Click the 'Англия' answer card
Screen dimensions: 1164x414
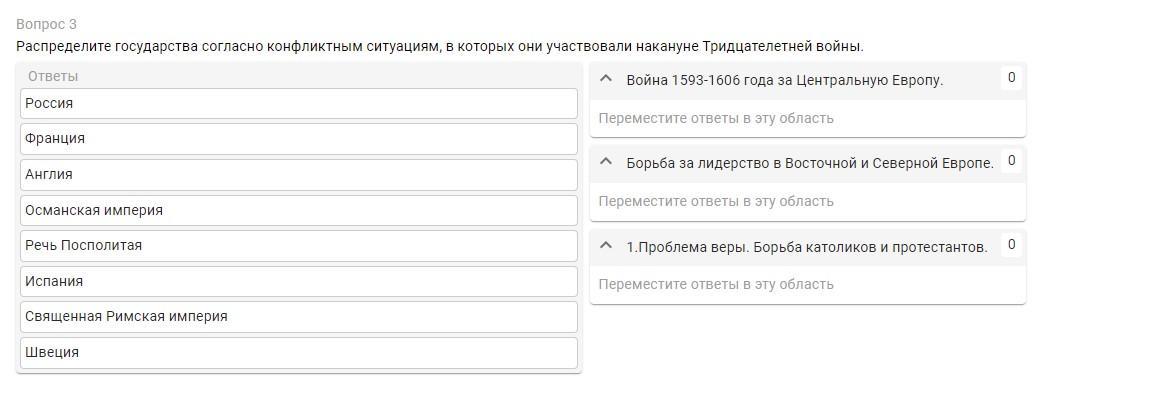click(x=298, y=174)
